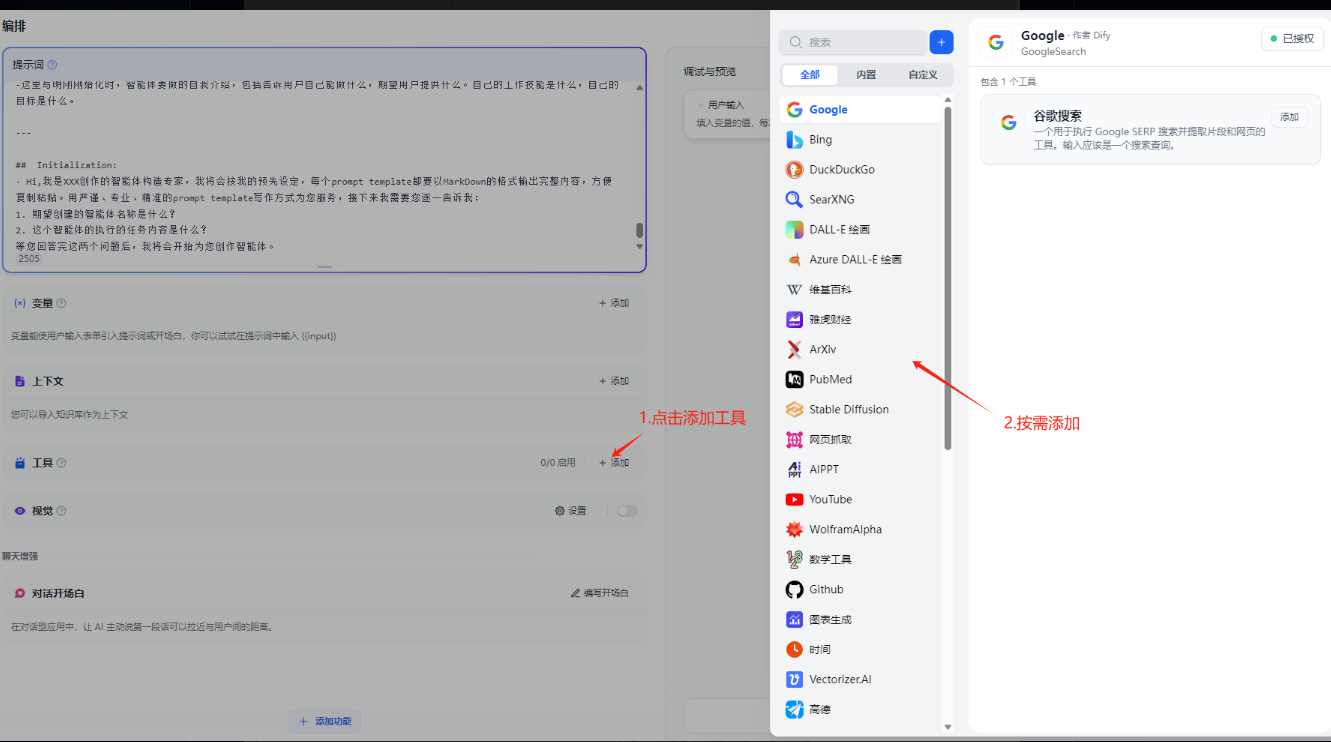Choose the 数学工具 icon
Viewport: 1331px width, 742px height.
(x=794, y=559)
